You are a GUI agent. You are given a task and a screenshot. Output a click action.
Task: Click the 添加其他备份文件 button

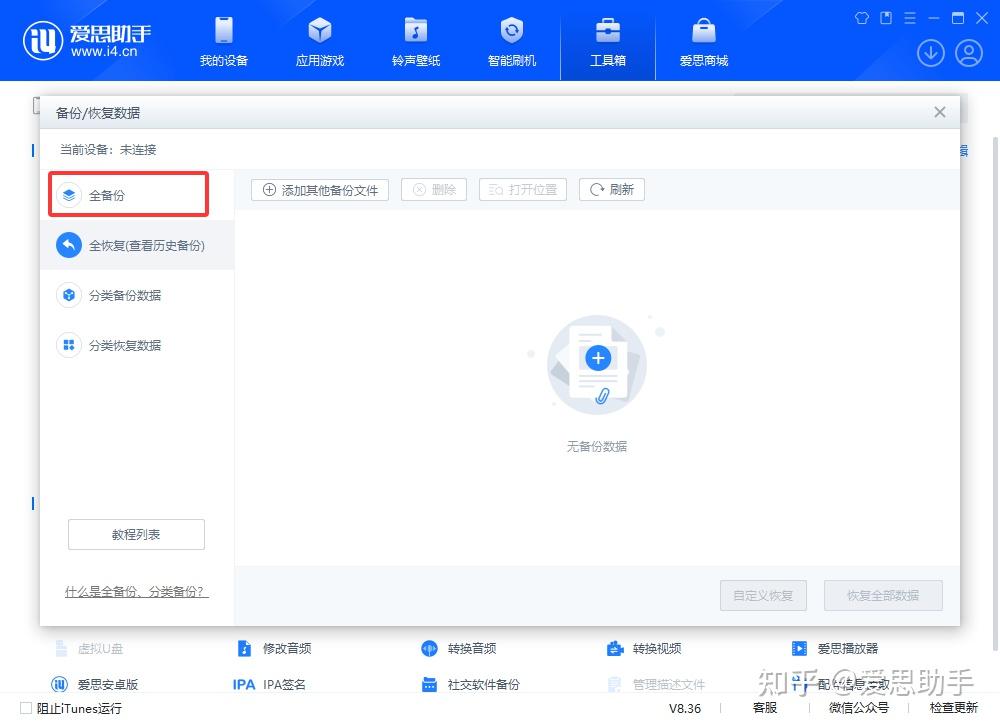click(x=319, y=189)
